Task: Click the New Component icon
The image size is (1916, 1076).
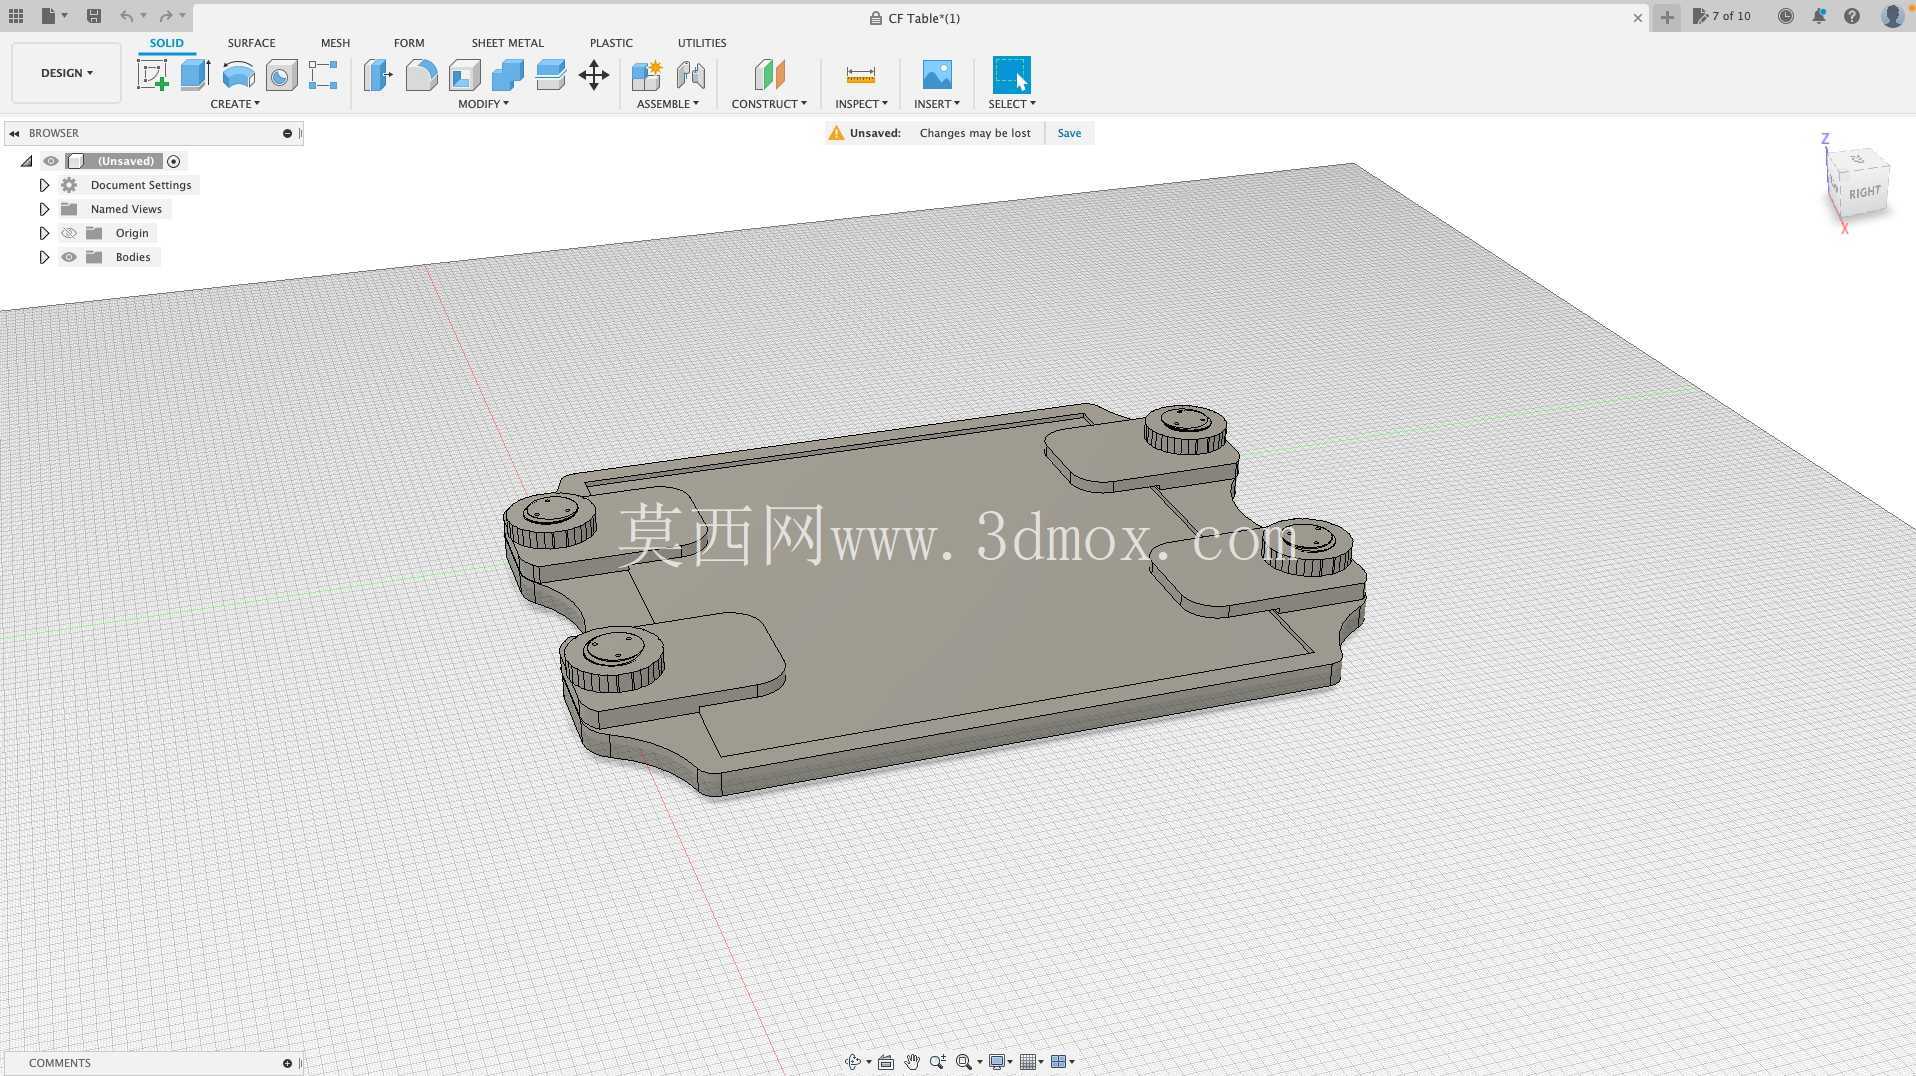Action: pyautogui.click(x=647, y=75)
